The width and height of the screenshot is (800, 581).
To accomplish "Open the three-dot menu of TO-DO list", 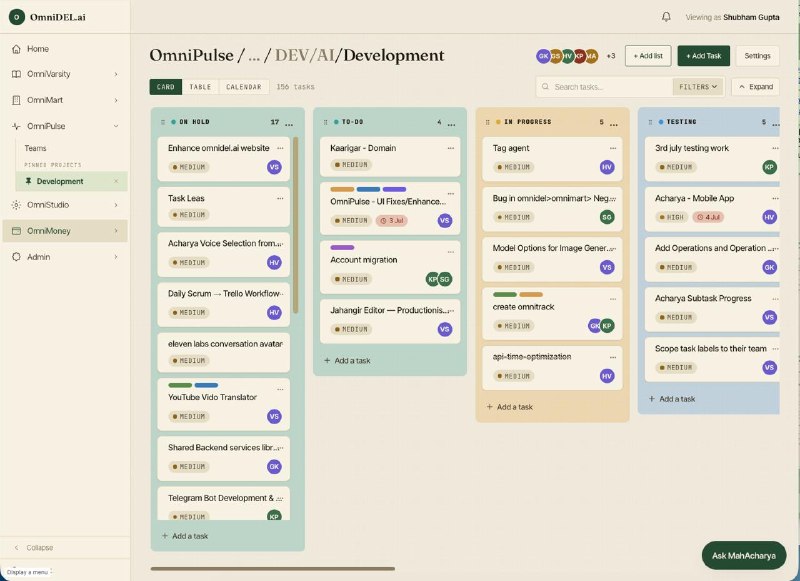I will 452,123.
